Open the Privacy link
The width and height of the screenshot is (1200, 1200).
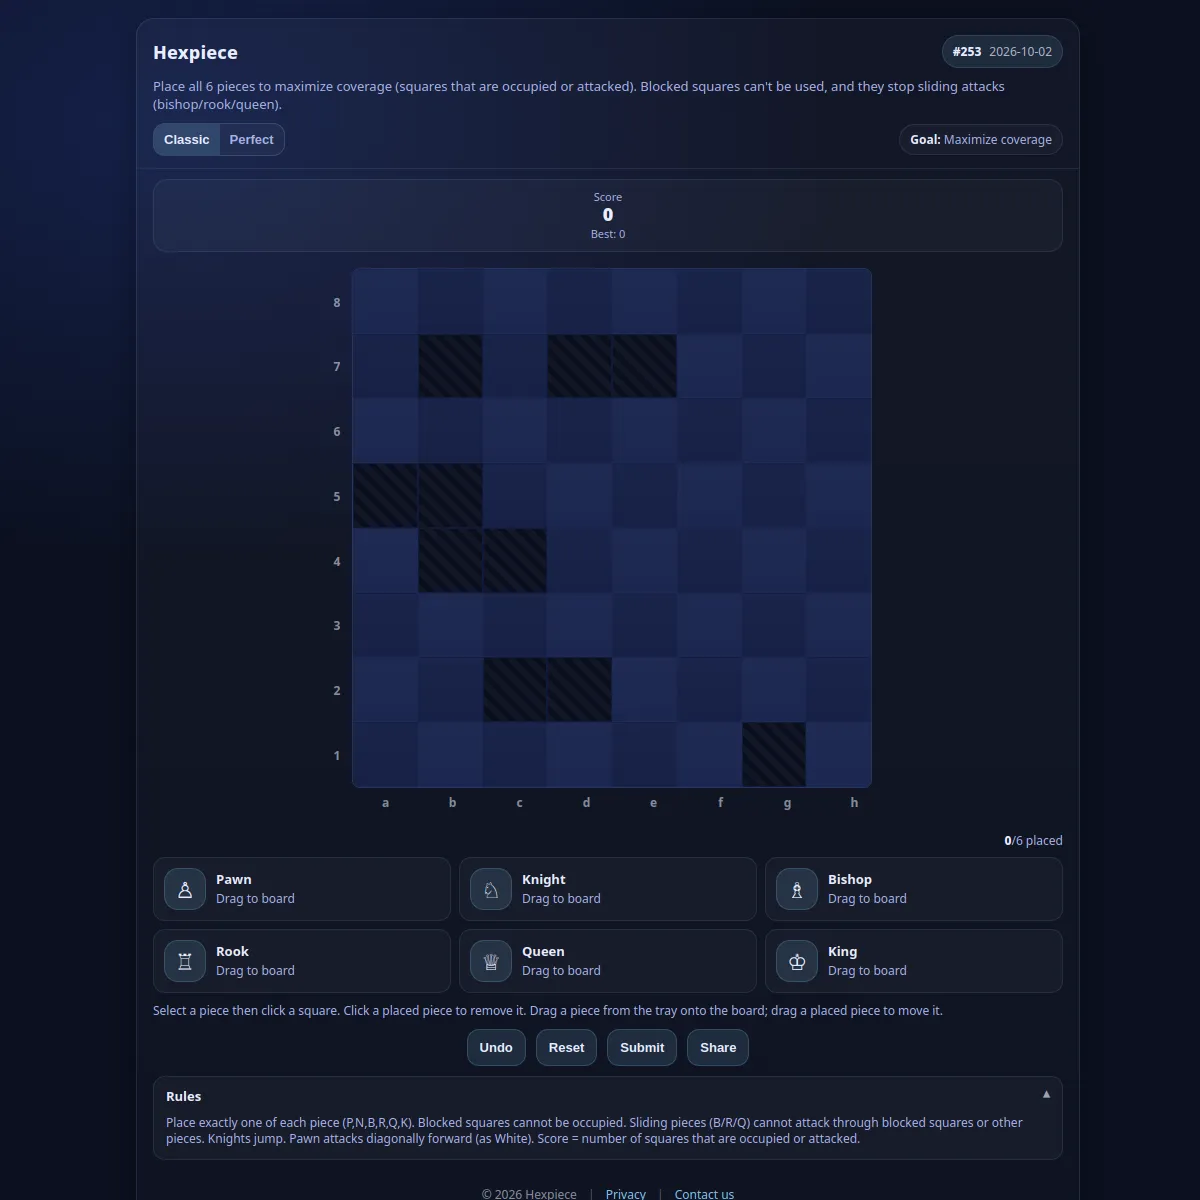tap(626, 1194)
